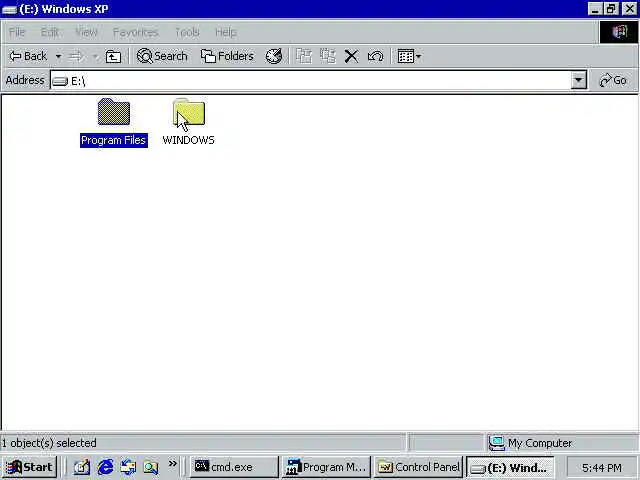Click the Copy To toolbar icon
Image resolution: width=640 pixels, height=480 pixels.
[x=328, y=56]
